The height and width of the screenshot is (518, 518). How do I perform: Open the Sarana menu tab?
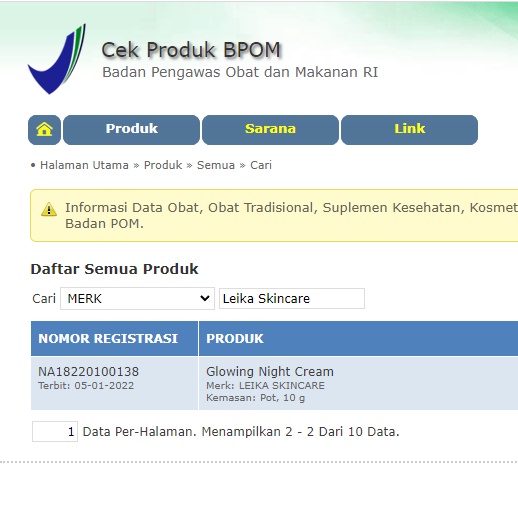click(270, 130)
